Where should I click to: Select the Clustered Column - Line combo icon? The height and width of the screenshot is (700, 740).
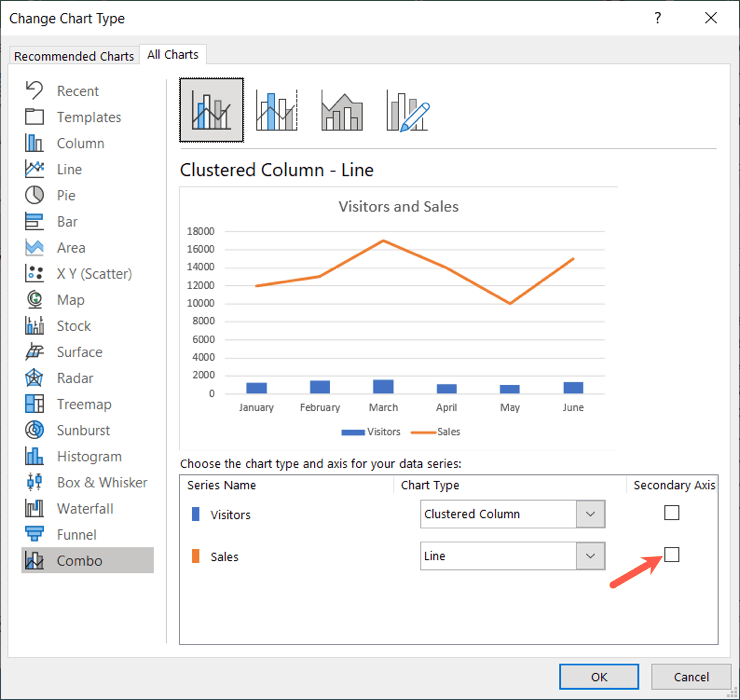coord(211,110)
